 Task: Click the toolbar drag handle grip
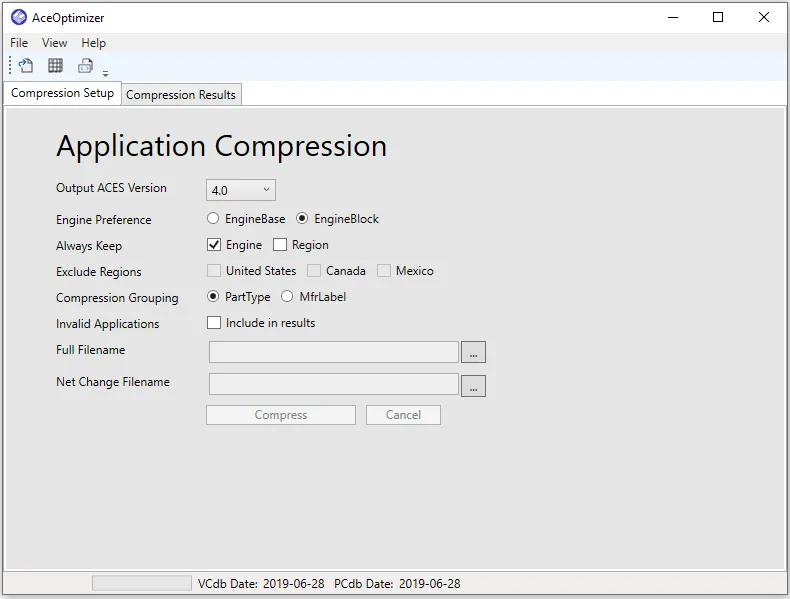(10, 65)
